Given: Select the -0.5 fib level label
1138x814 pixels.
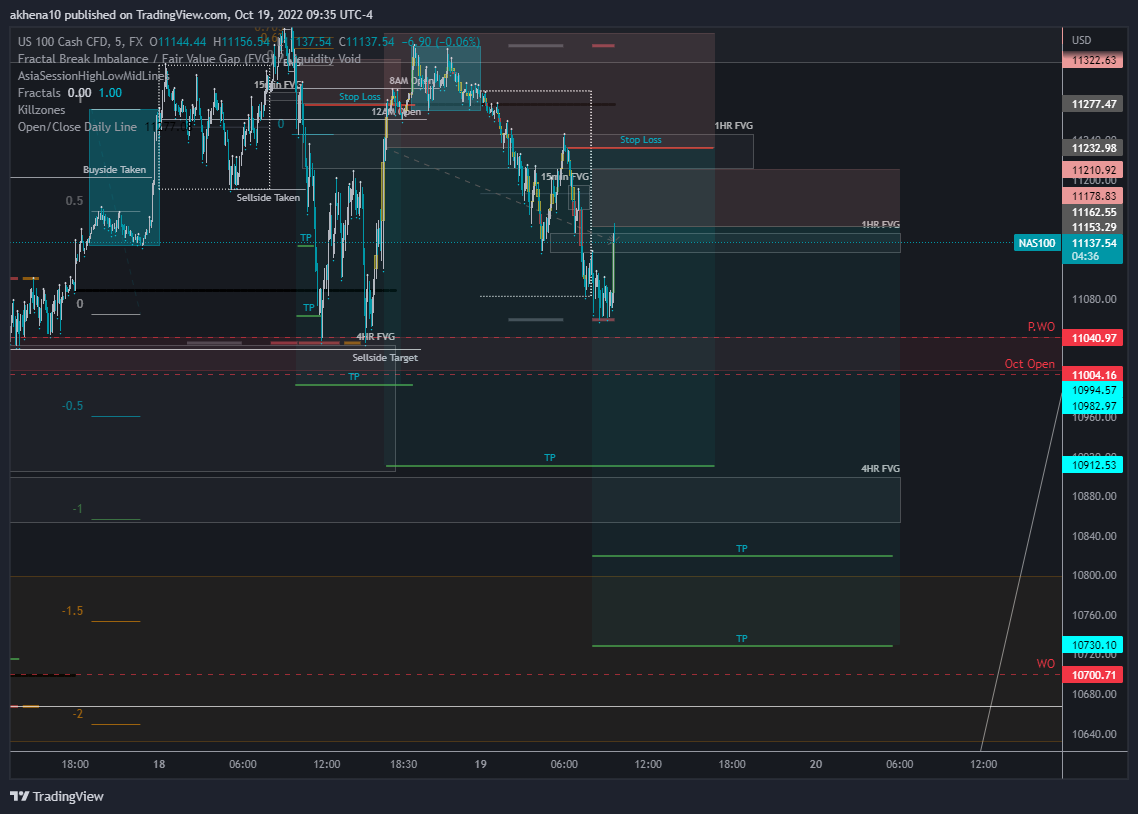Looking at the screenshot, I should point(72,406).
